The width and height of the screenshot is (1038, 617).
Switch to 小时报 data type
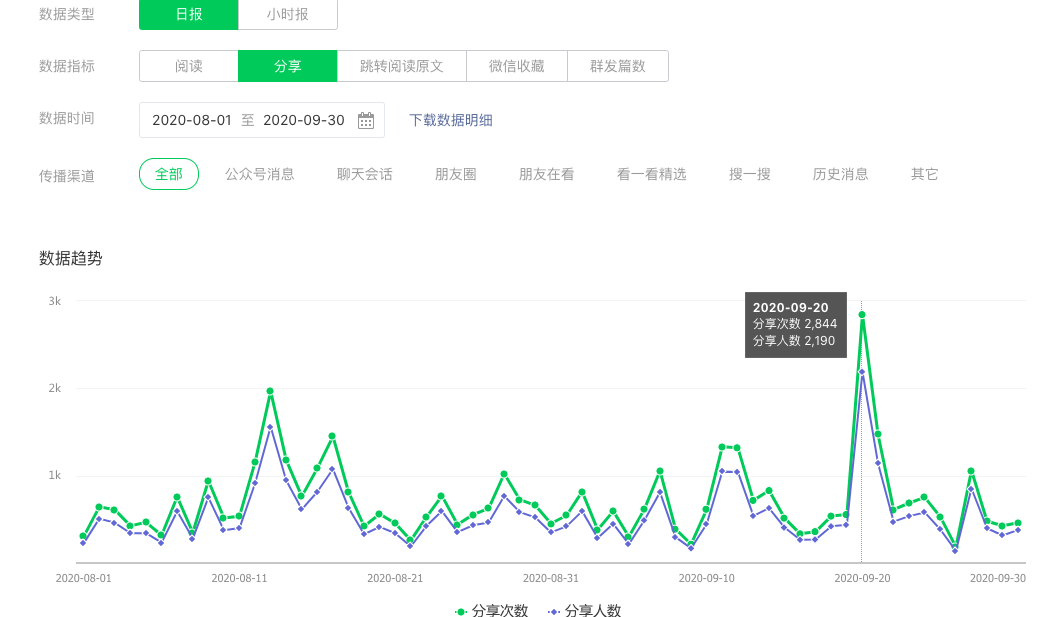point(288,15)
